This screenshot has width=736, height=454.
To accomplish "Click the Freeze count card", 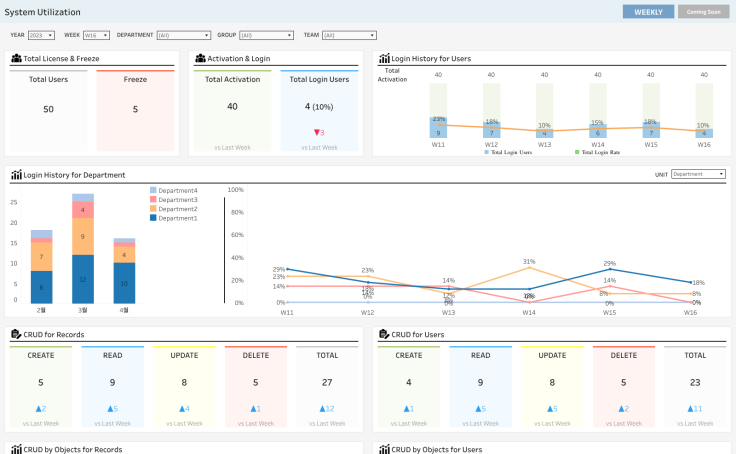I will (135, 111).
